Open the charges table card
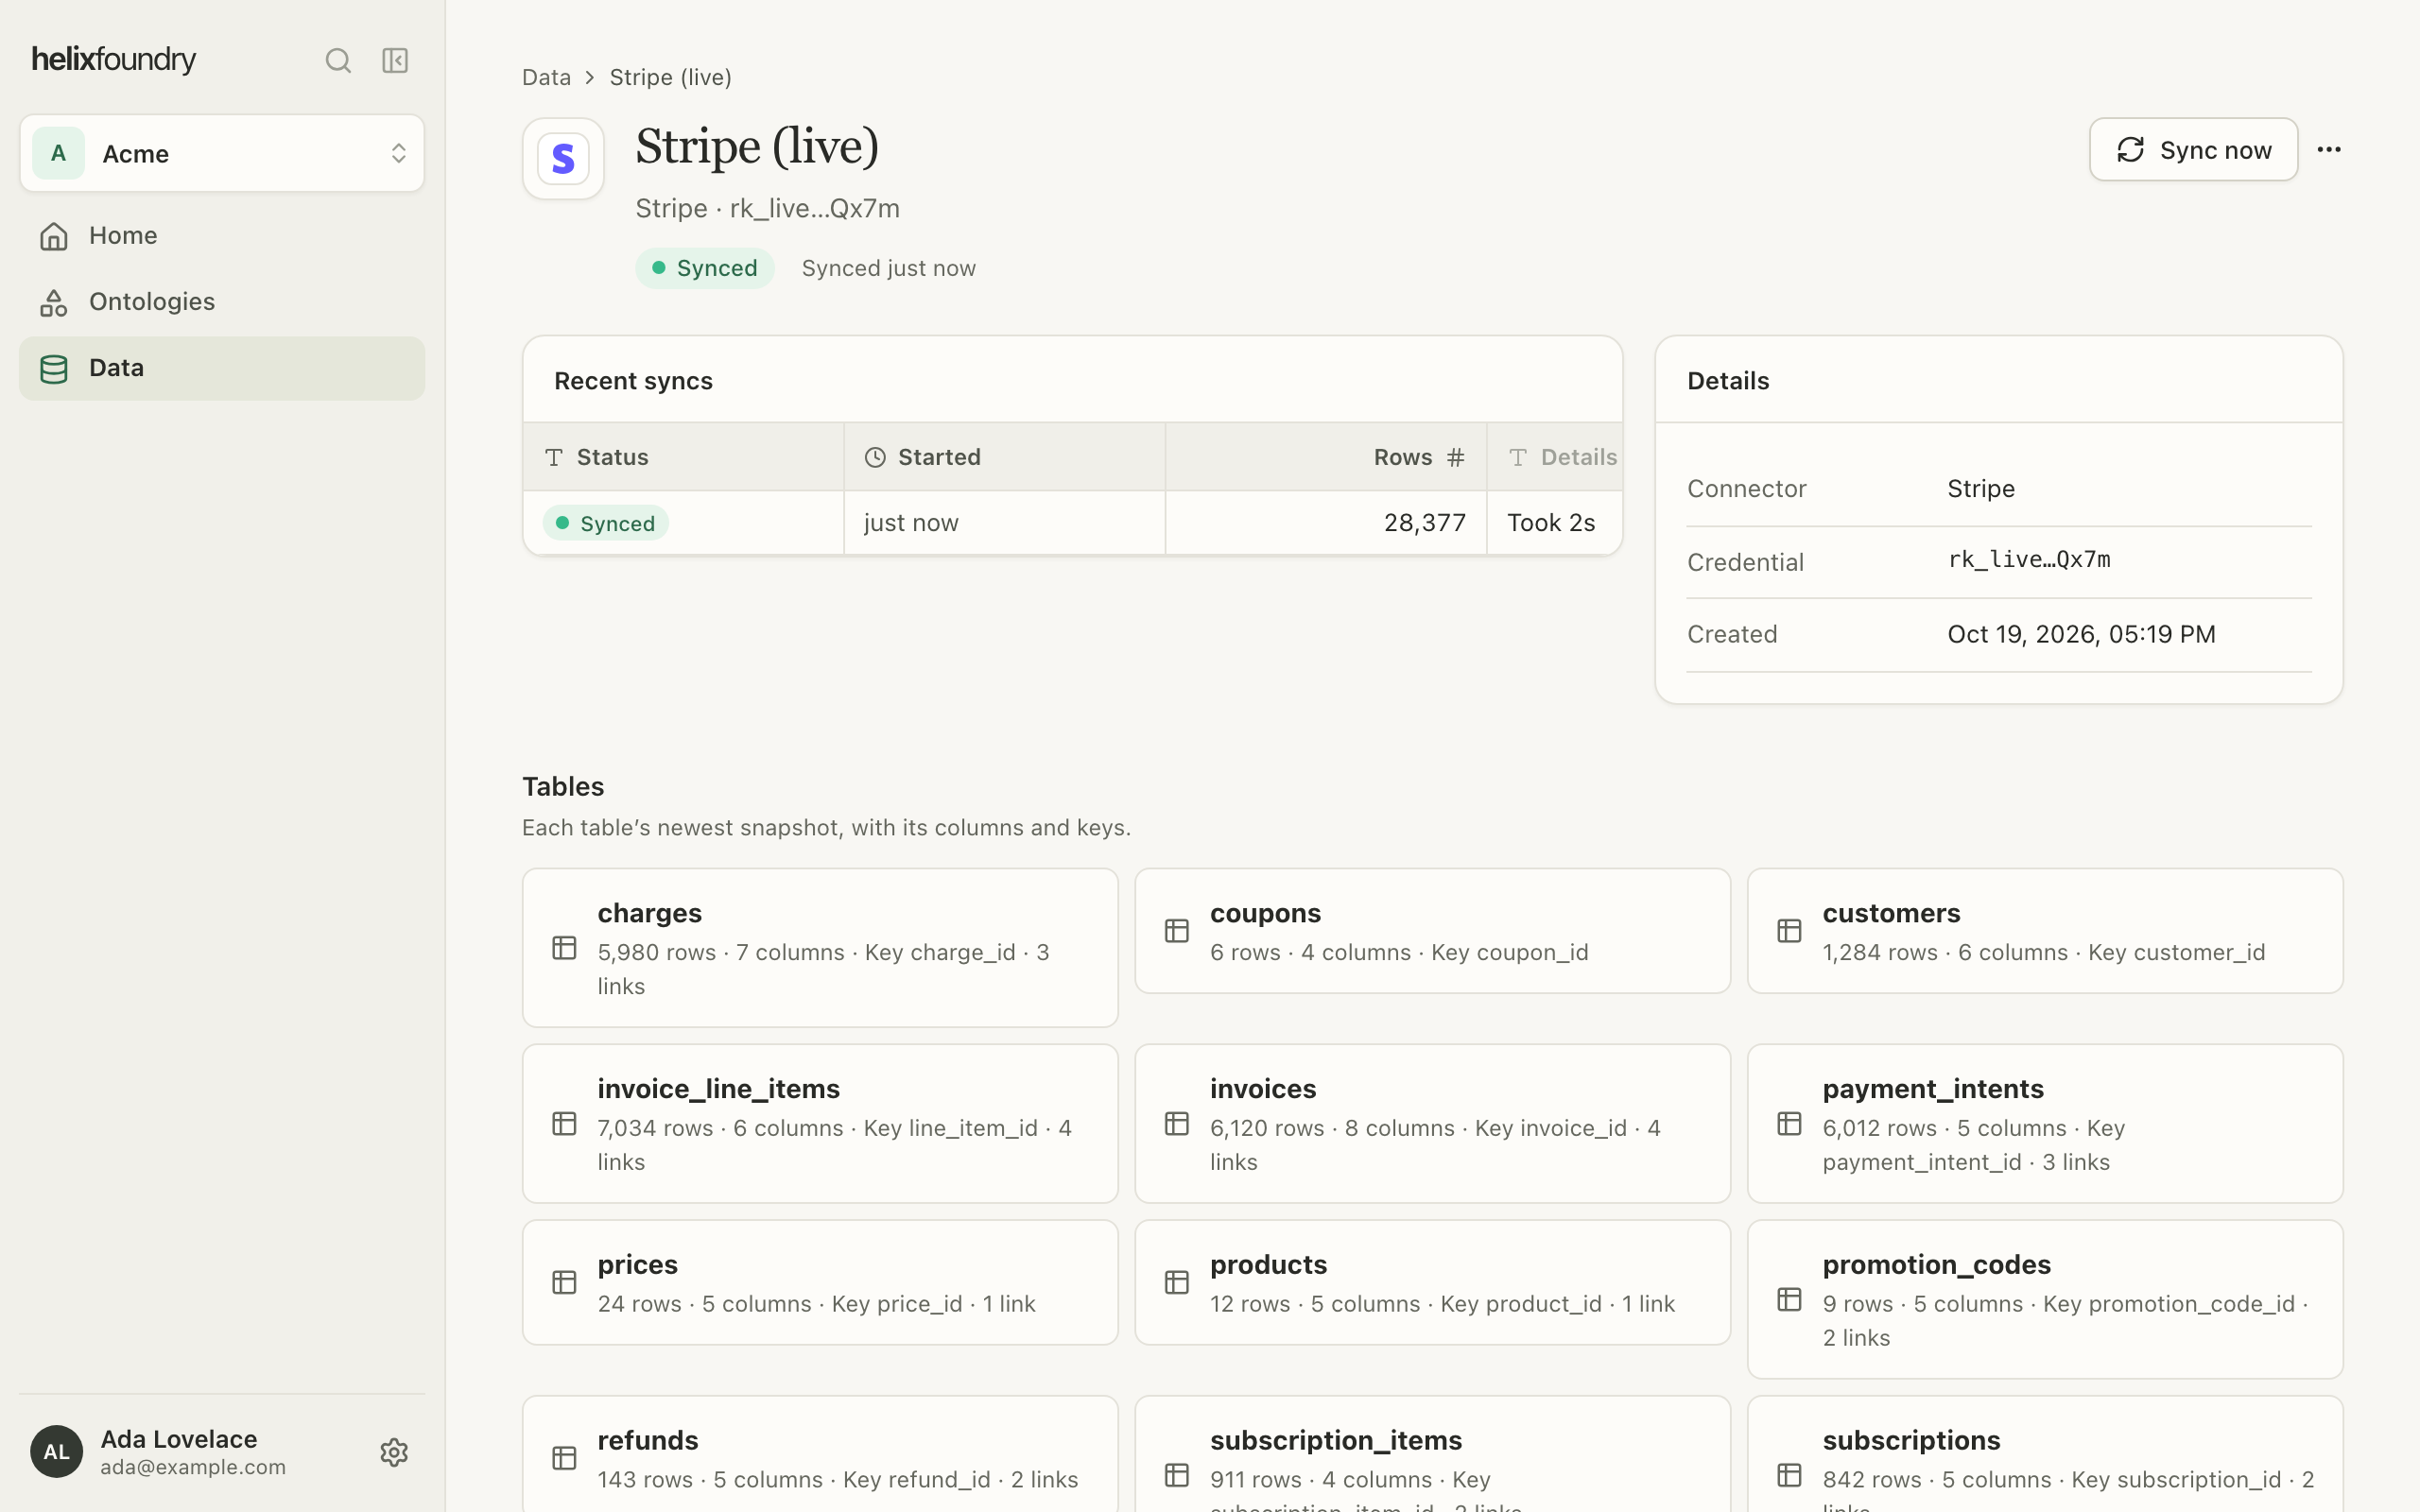 click(x=820, y=947)
